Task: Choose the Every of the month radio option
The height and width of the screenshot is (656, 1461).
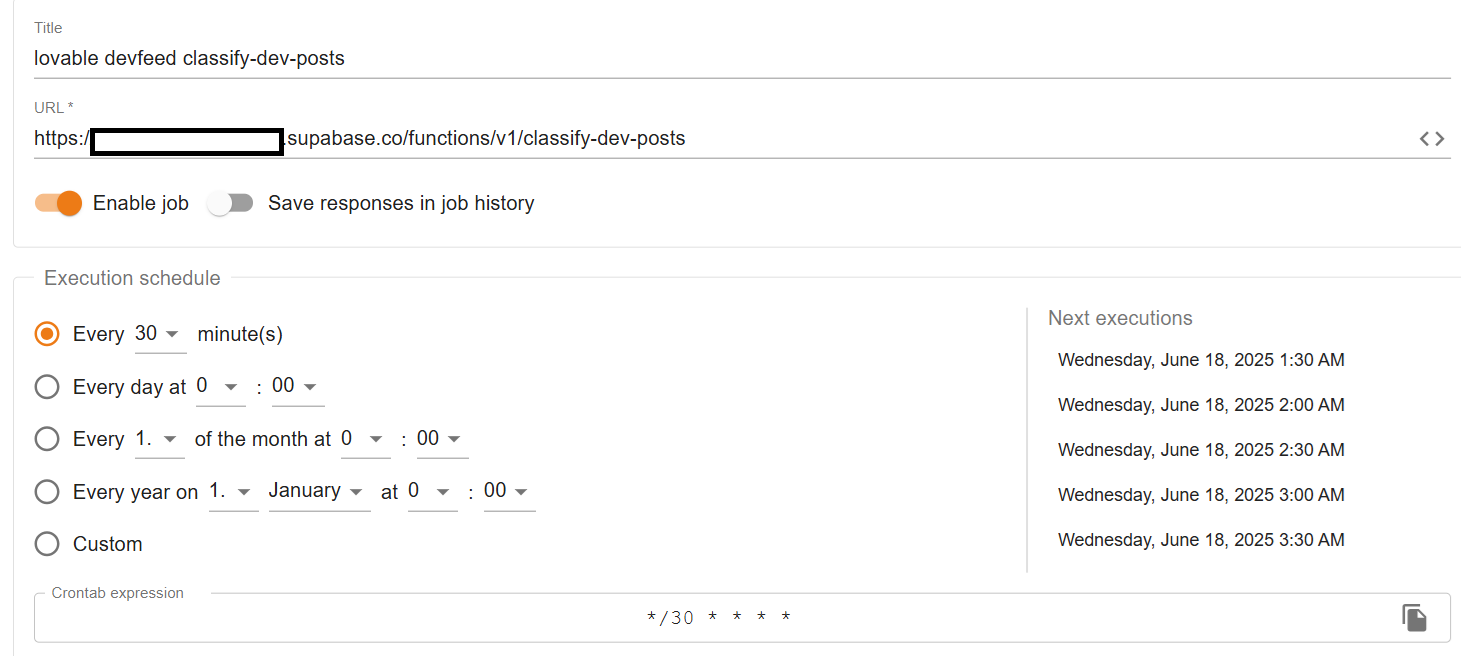Action: 47,439
